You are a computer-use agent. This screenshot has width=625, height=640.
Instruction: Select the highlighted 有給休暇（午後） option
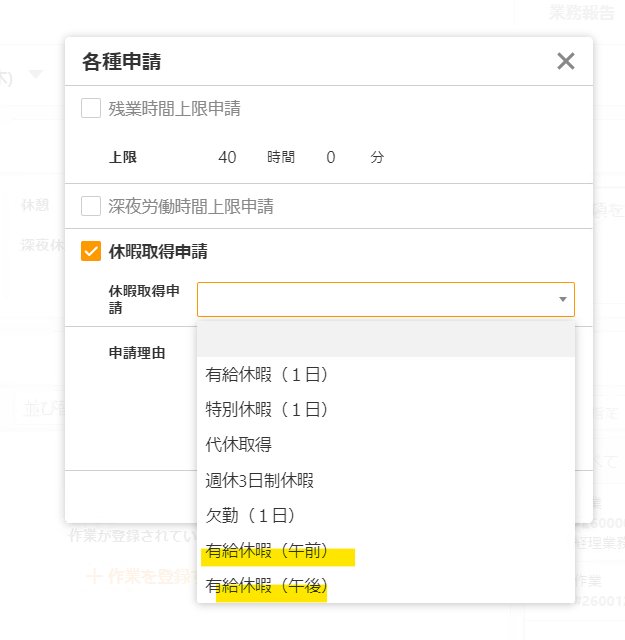pos(267,586)
